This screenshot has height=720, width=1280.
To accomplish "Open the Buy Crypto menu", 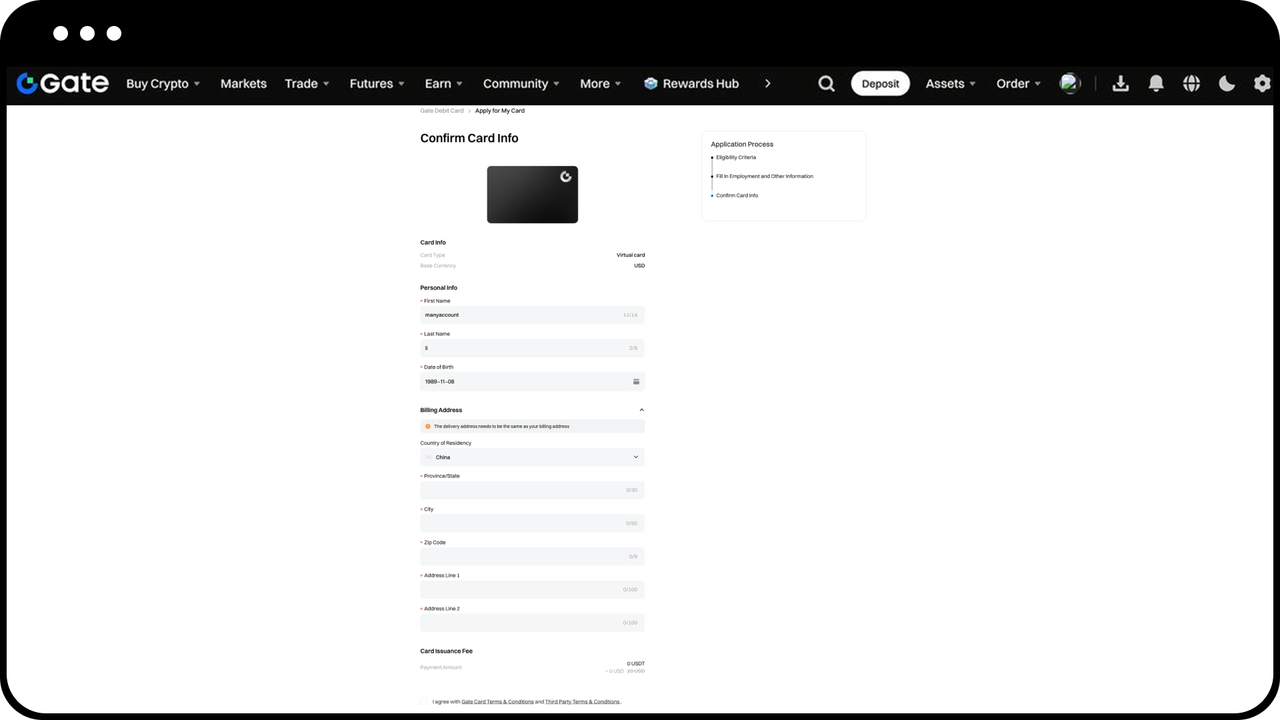I will click(x=163, y=84).
